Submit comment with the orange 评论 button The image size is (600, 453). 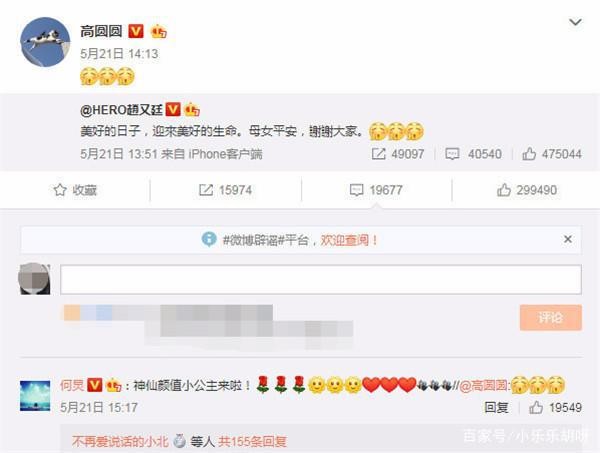click(x=551, y=318)
